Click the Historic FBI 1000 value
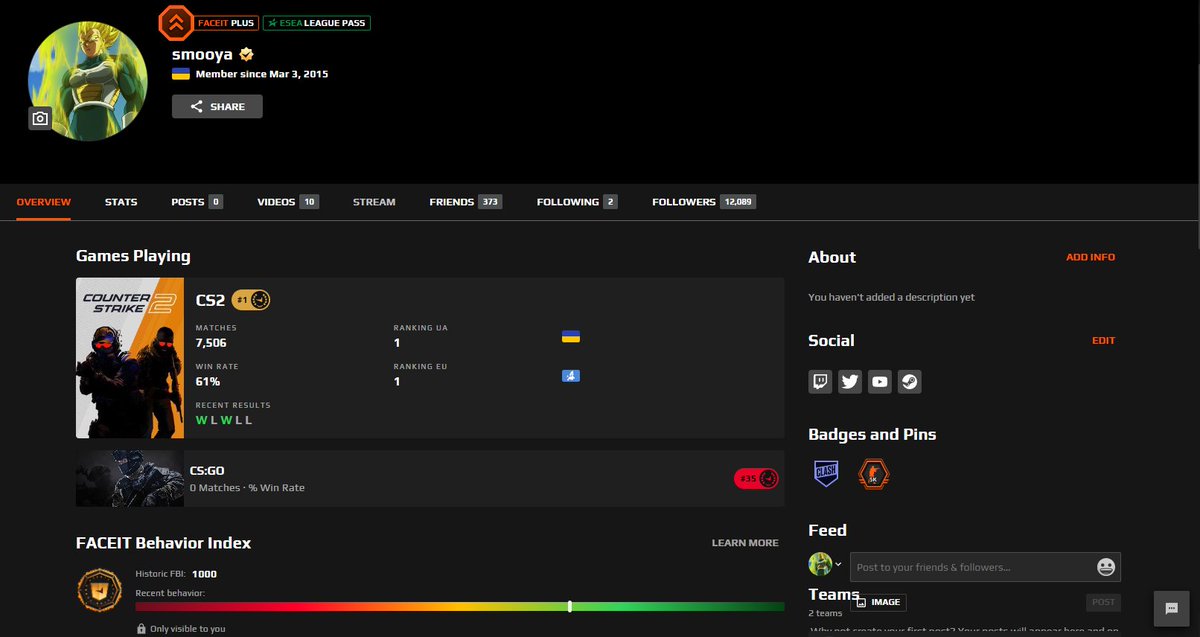Viewport: 1200px width, 637px height. (x=204, y=574)
